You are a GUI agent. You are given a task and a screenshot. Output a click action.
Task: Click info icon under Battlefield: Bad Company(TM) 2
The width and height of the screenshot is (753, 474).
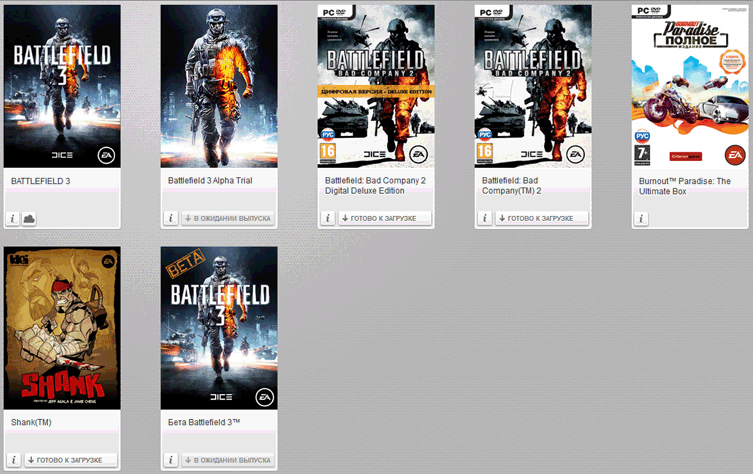pos(484,218)
